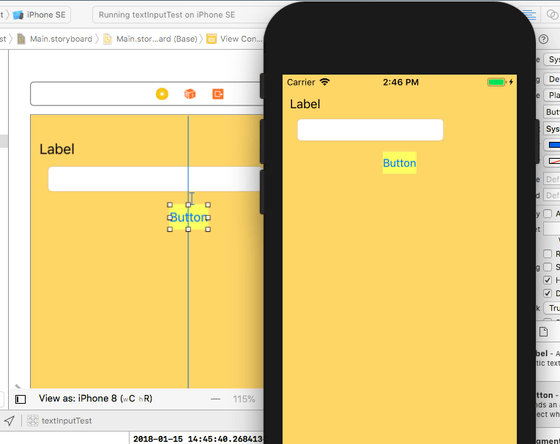Toggle the unchecked S checkbox
Image resolution: width=560 pixels, height=444 pixels.
[547, 267]
